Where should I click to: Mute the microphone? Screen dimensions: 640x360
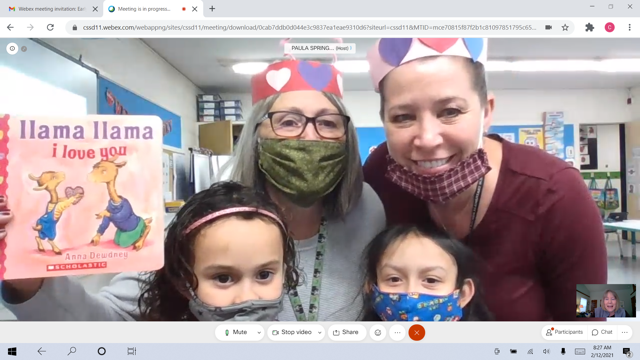click(x=236, y=333)
